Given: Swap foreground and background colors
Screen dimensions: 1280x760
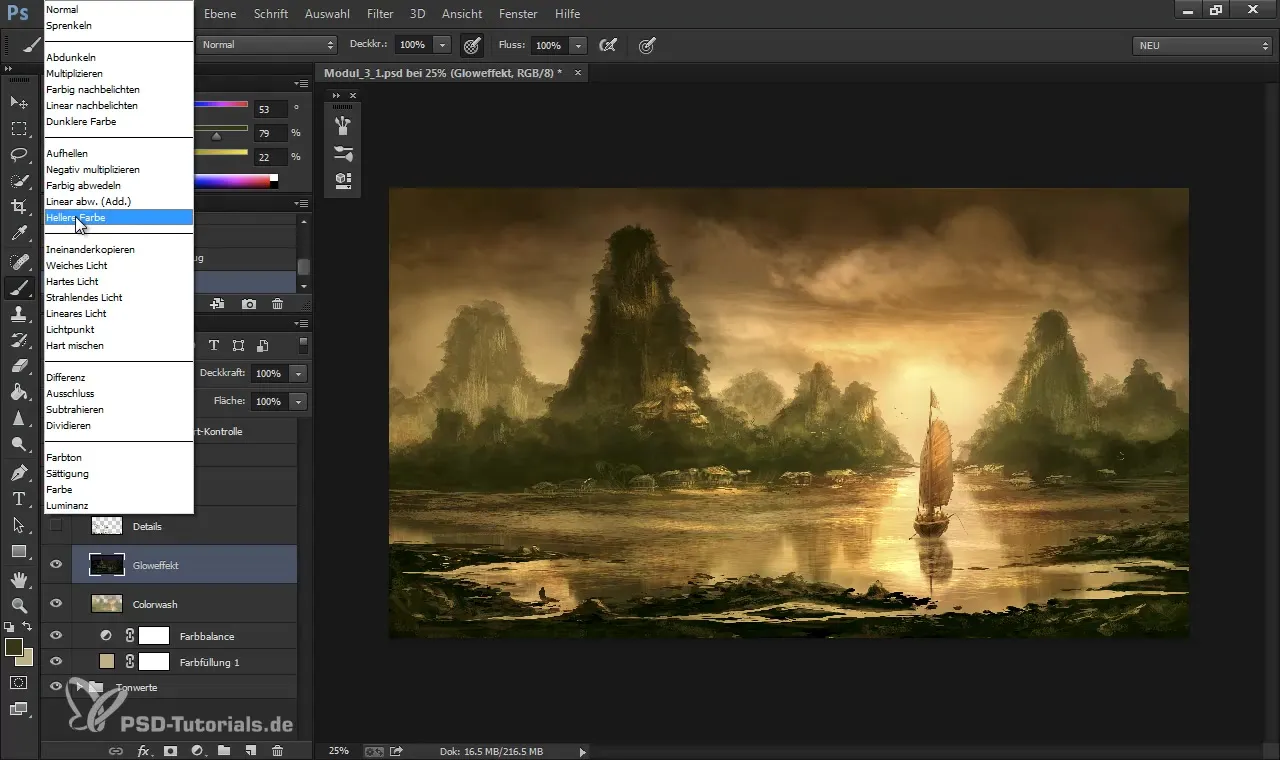Looking at the screenshot, I should (x=28, y=626).
